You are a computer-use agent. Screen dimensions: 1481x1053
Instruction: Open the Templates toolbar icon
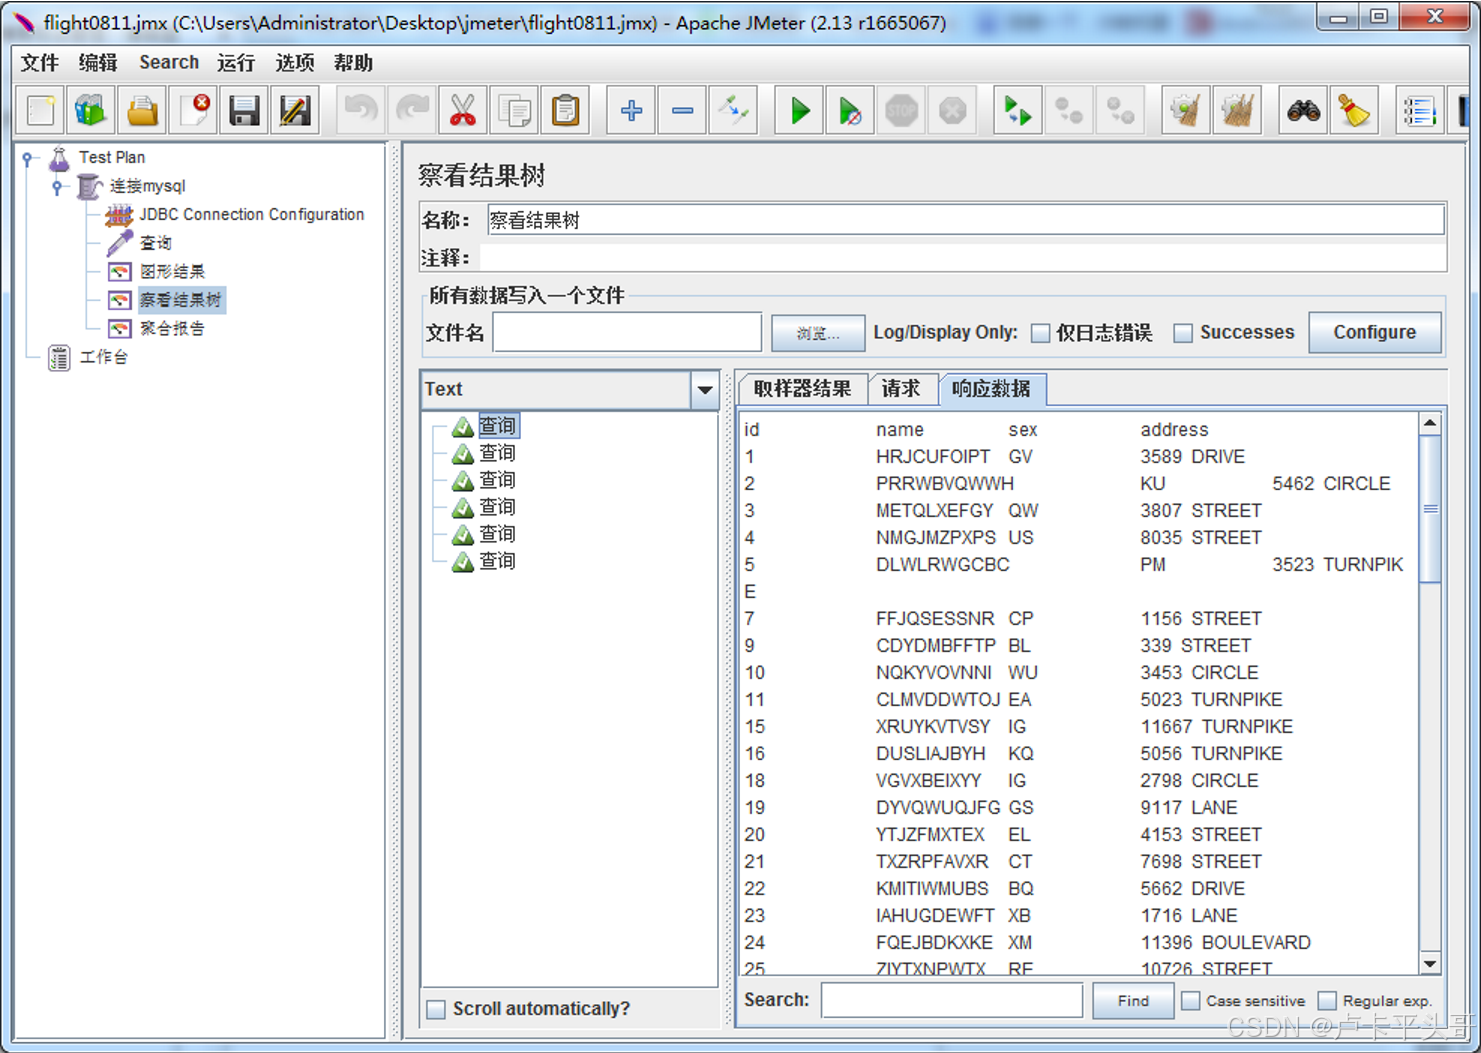coord(91,110)
